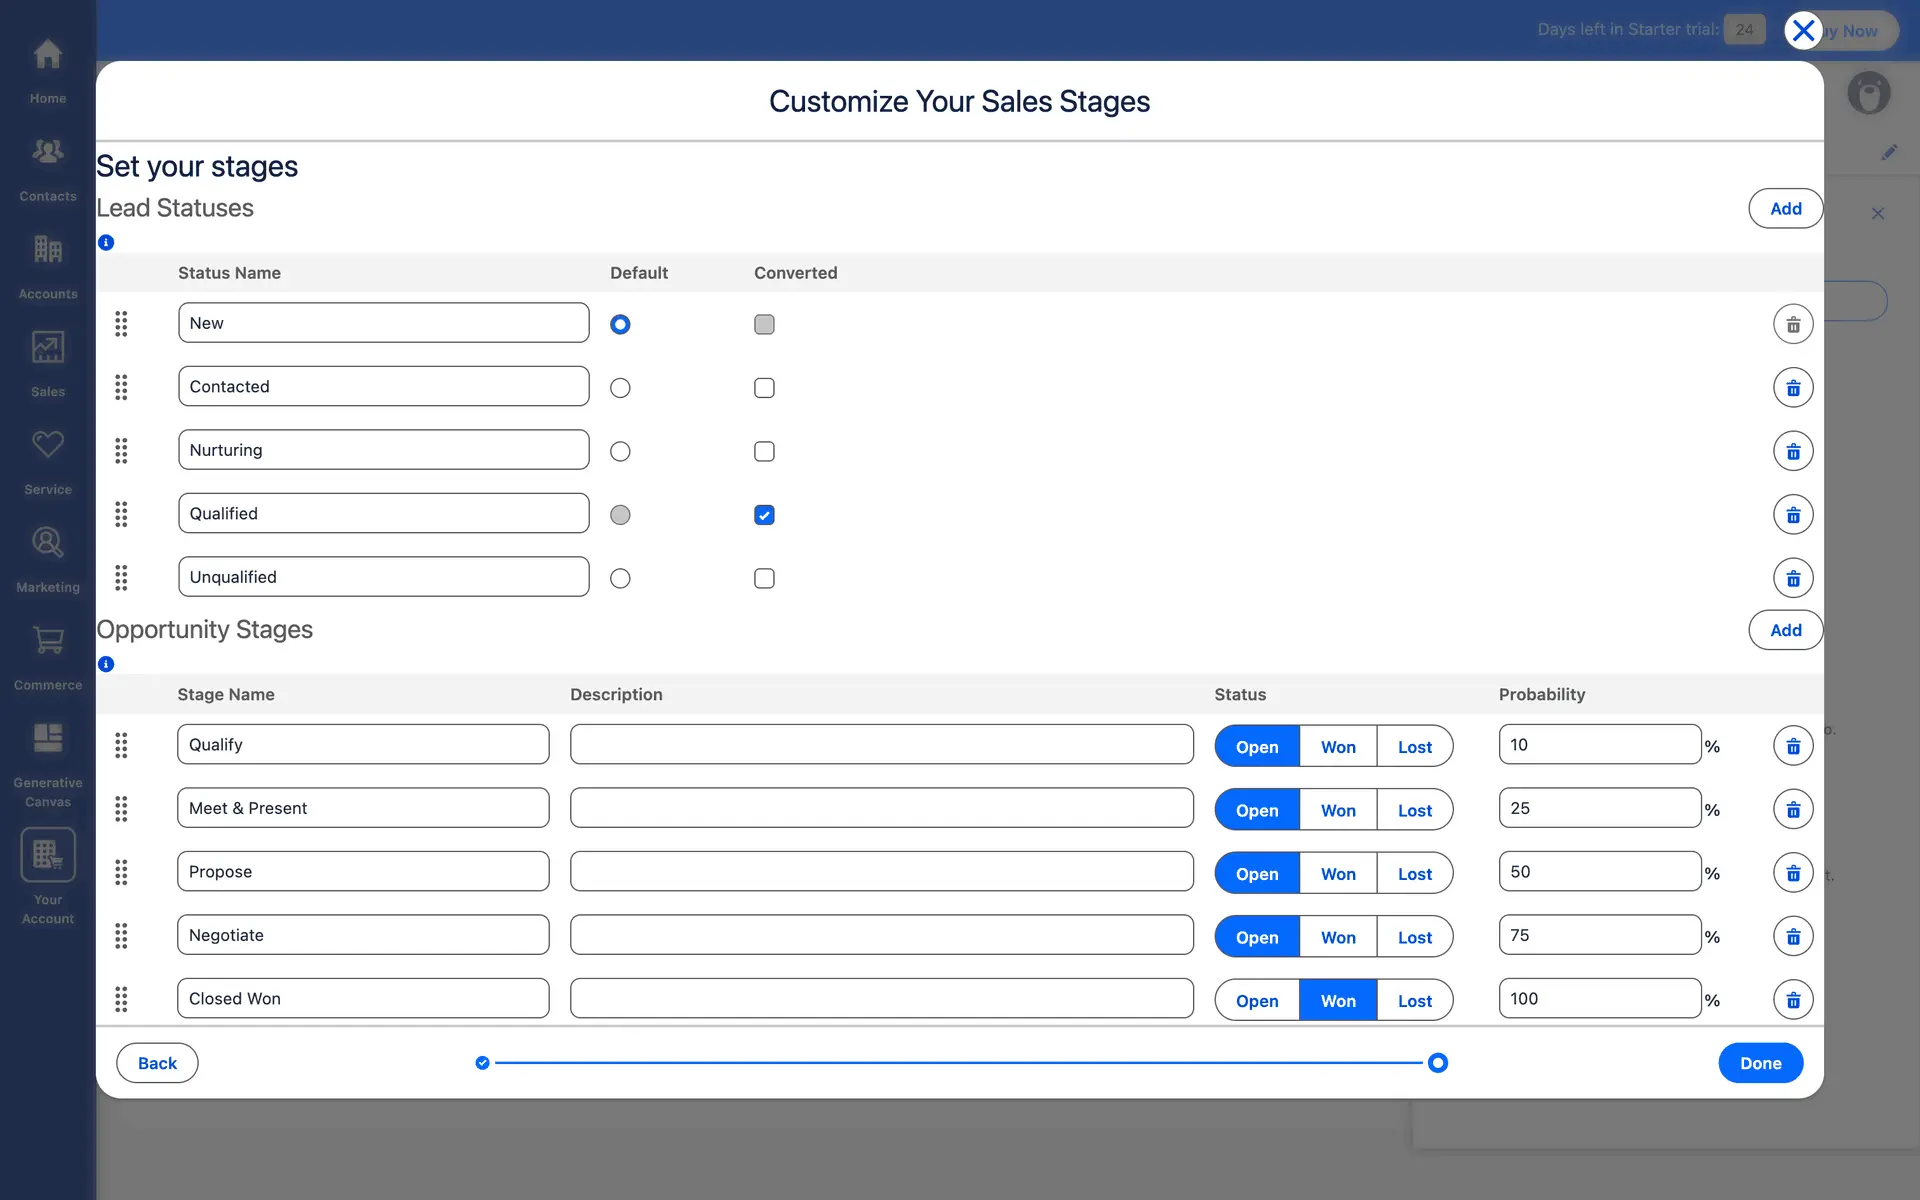This screenshot has height=1200, width=1920.
Task: Click Done to finish setup
Action: tap(1760, 1063)
